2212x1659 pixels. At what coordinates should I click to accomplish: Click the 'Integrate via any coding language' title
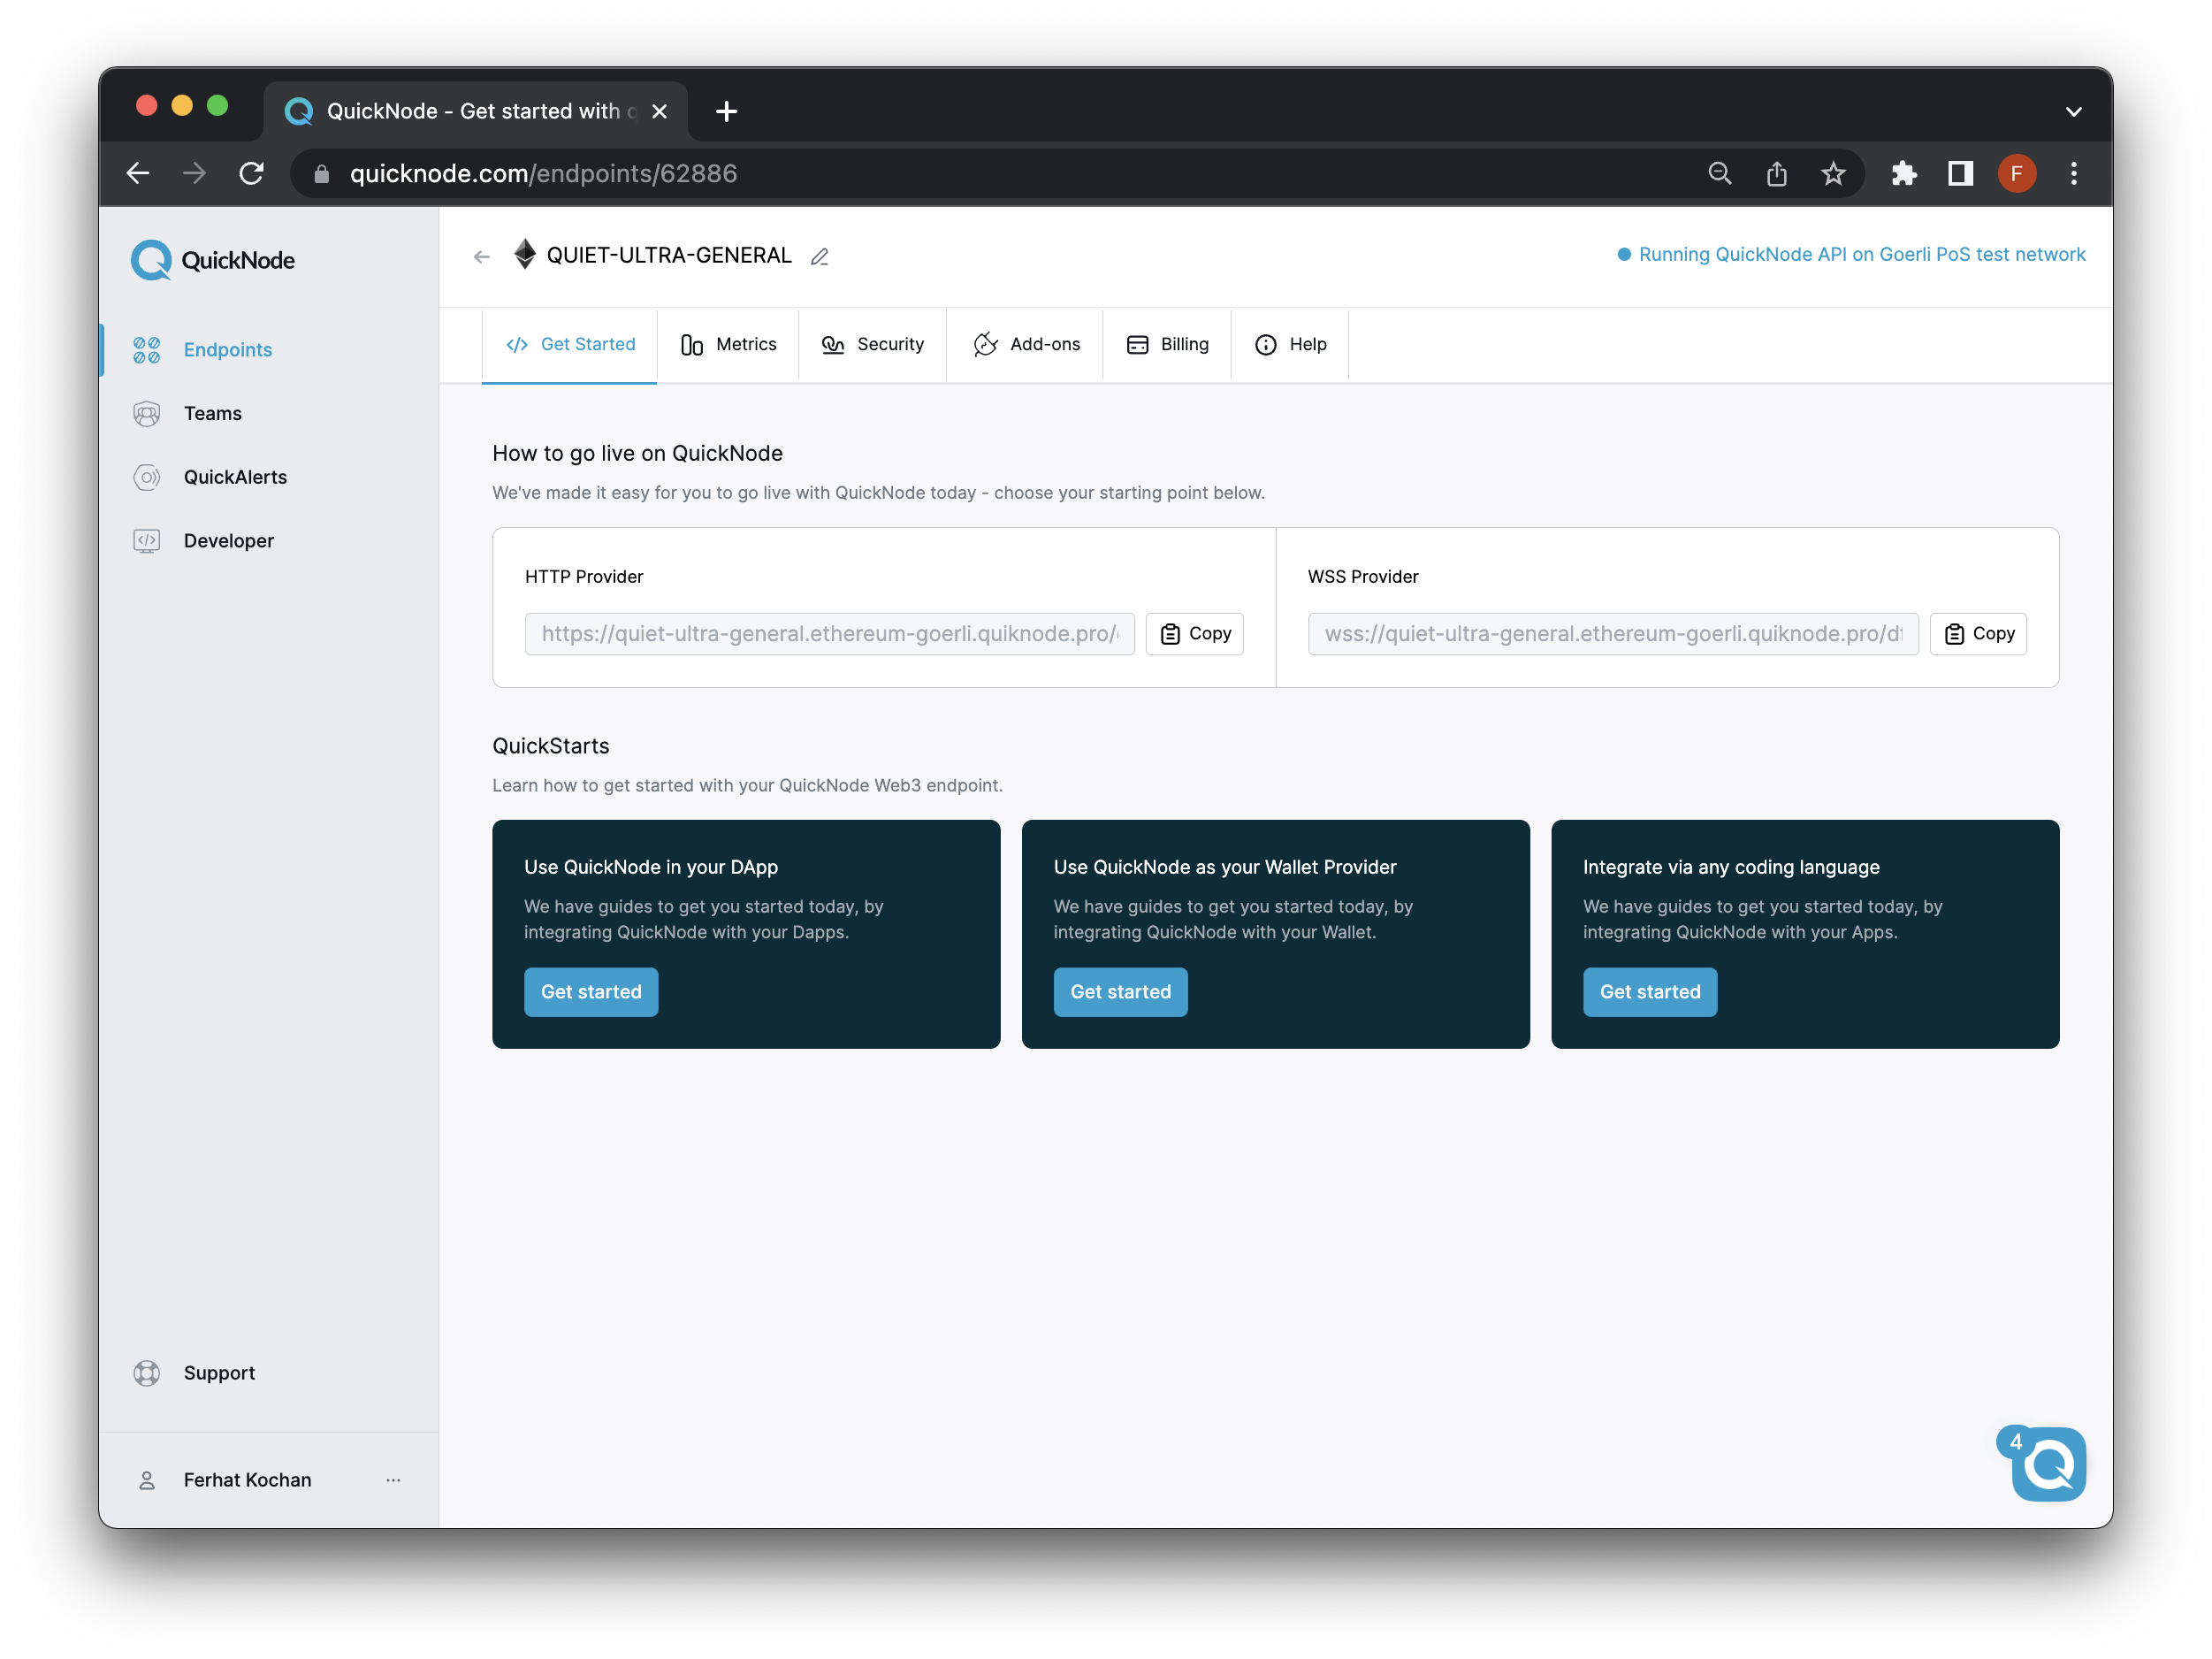(x=1731, y=867)
